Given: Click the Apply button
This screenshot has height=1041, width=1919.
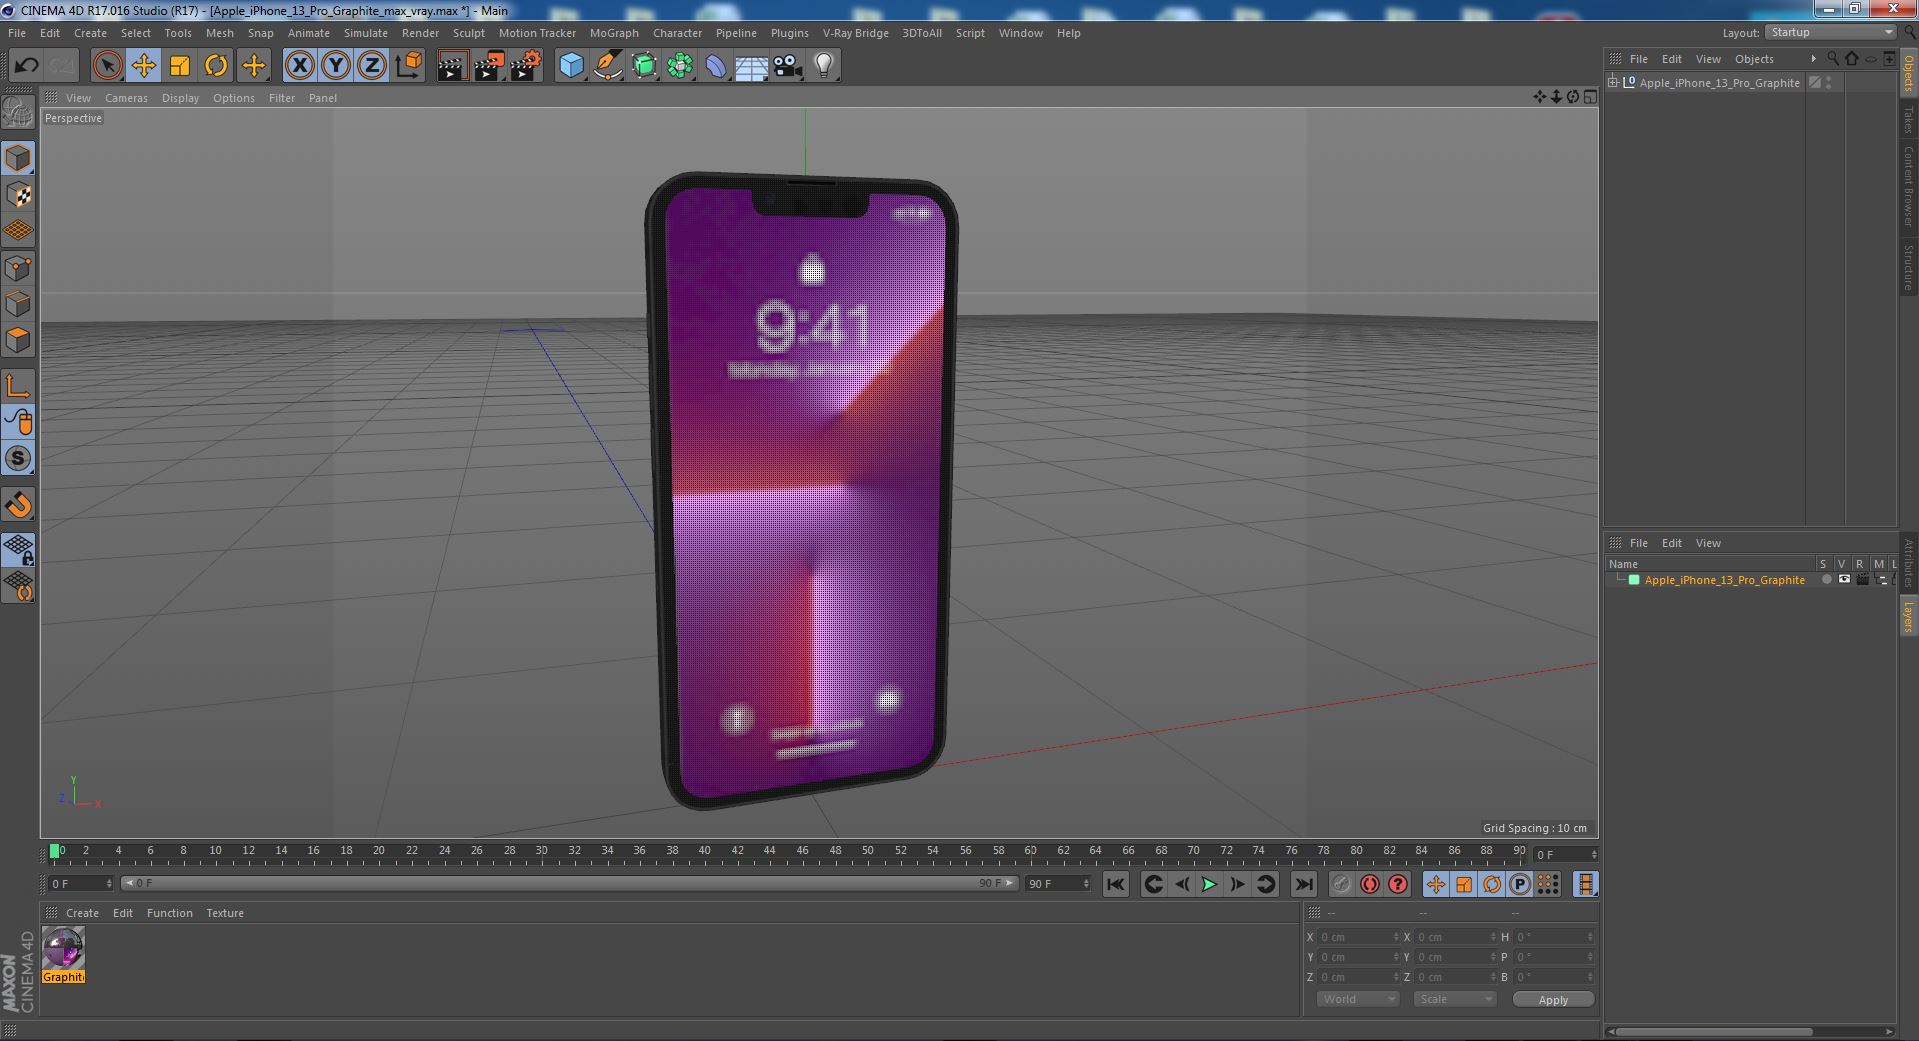Looking at the screenshot, I should coord(1553,1000).
